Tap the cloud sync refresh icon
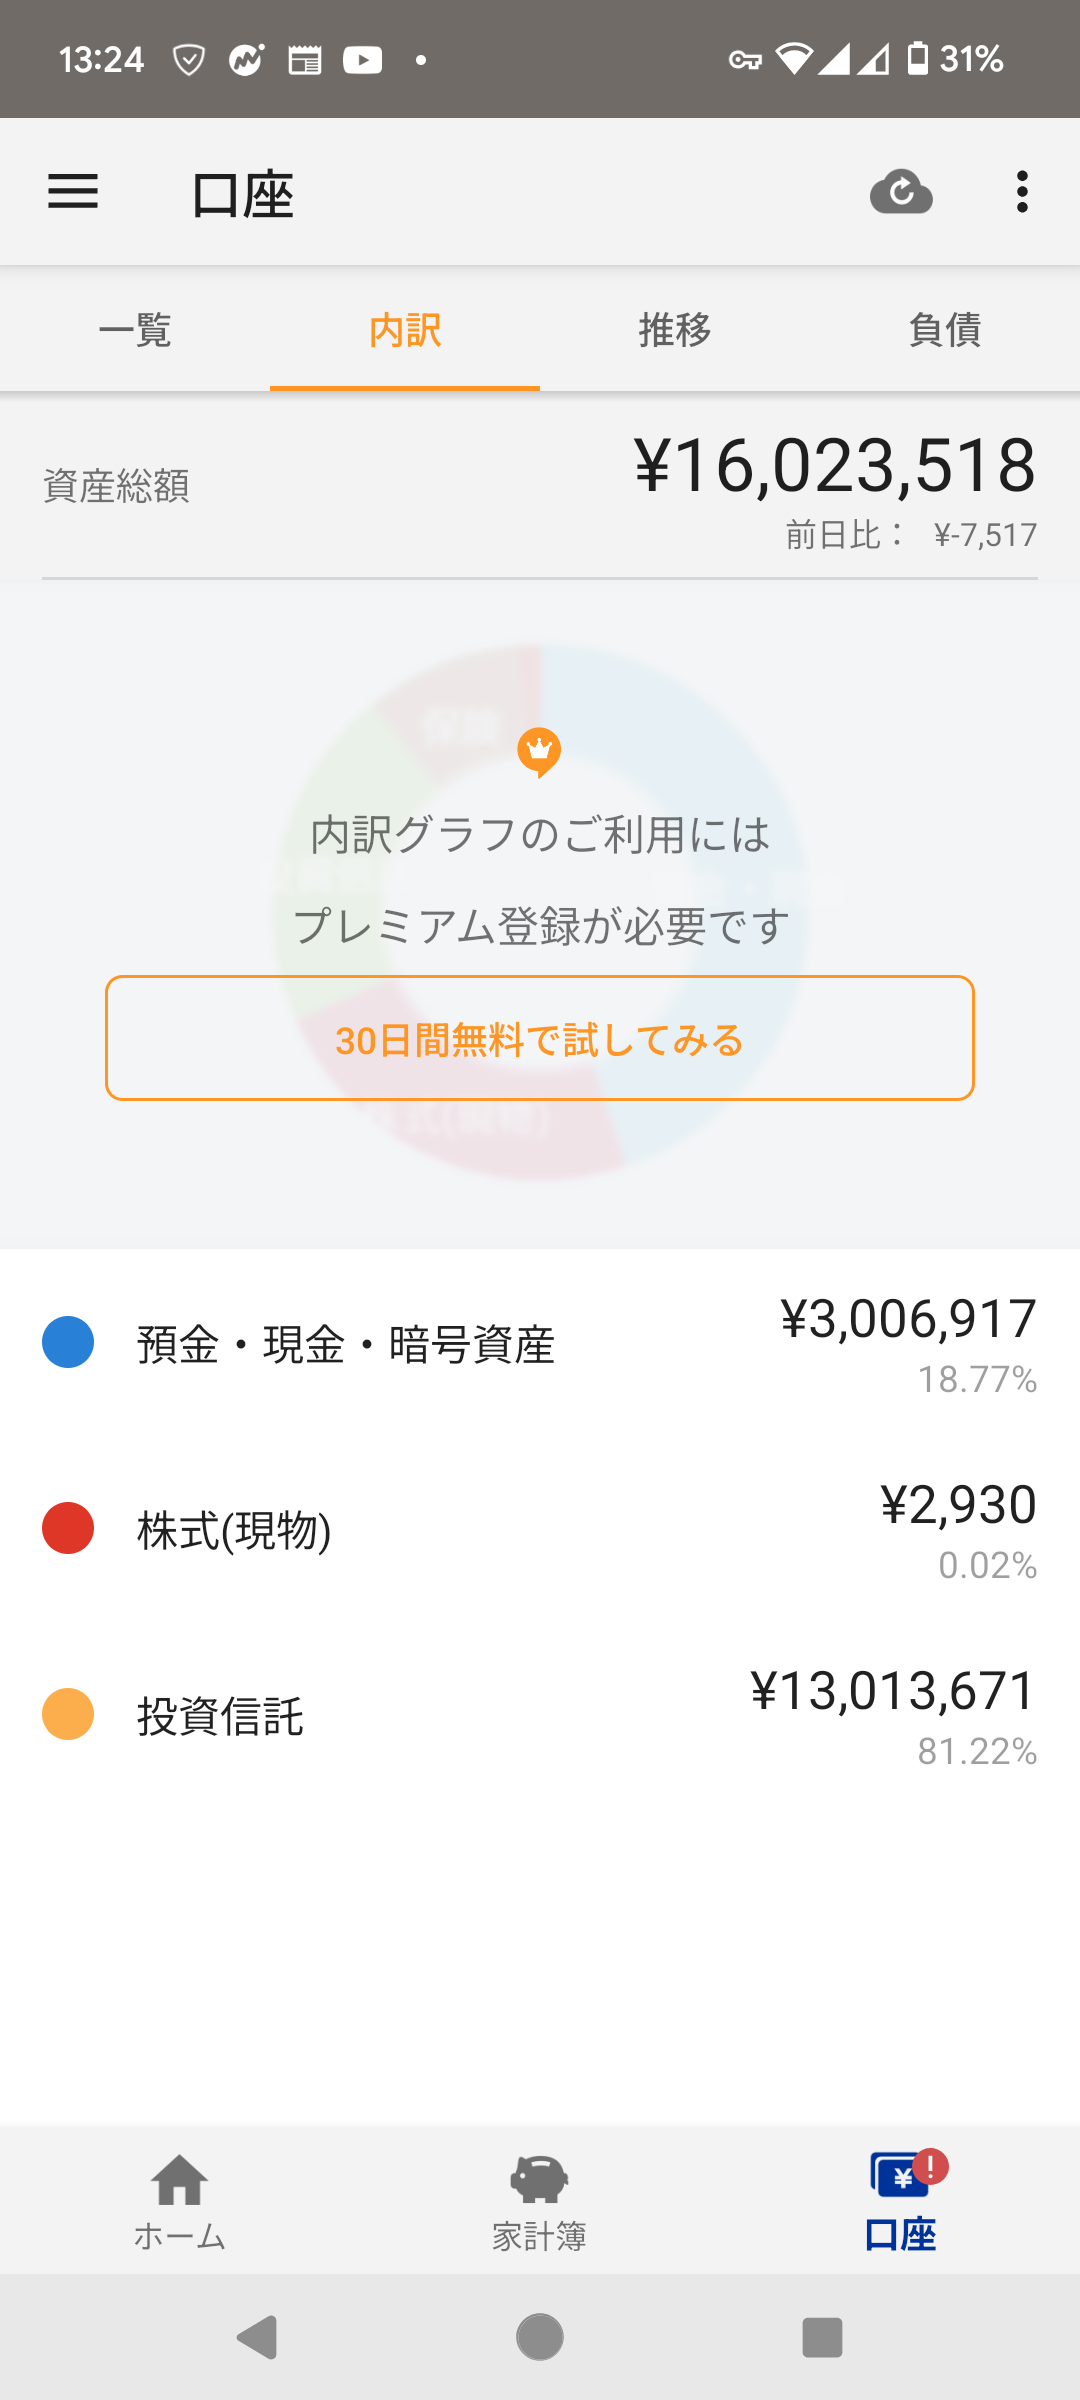 coord(901,192)
